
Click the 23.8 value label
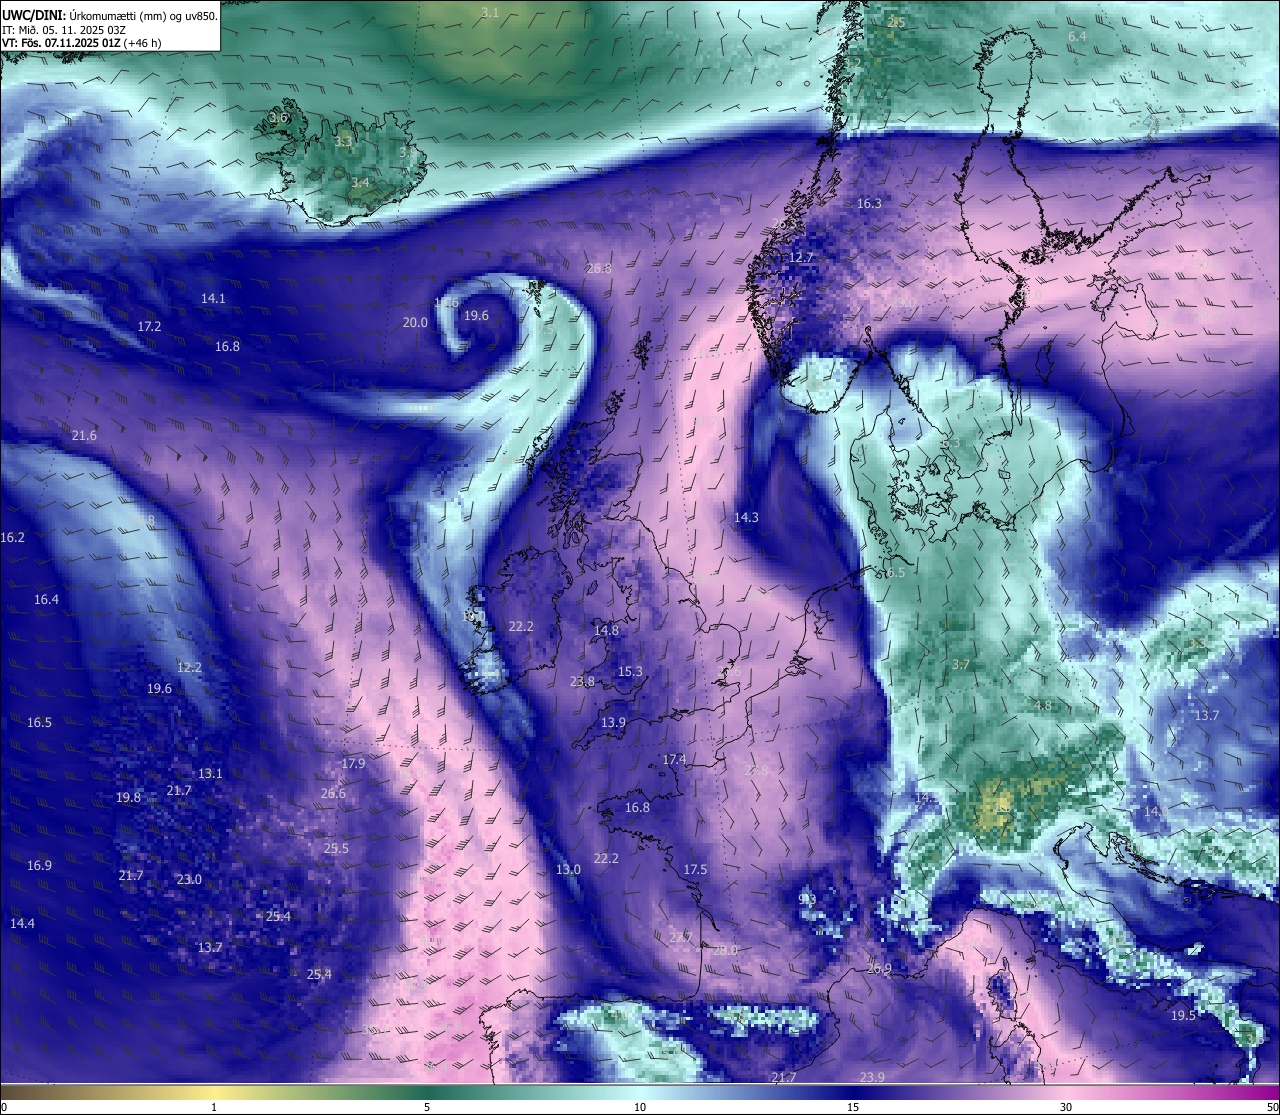point(582,682)
